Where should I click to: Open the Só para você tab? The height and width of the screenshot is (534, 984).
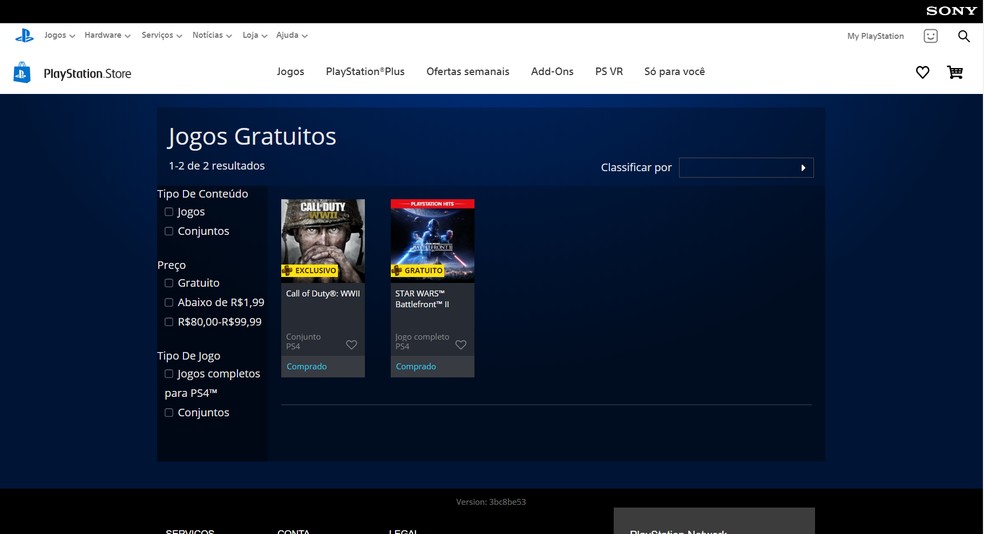click(675, 72)
